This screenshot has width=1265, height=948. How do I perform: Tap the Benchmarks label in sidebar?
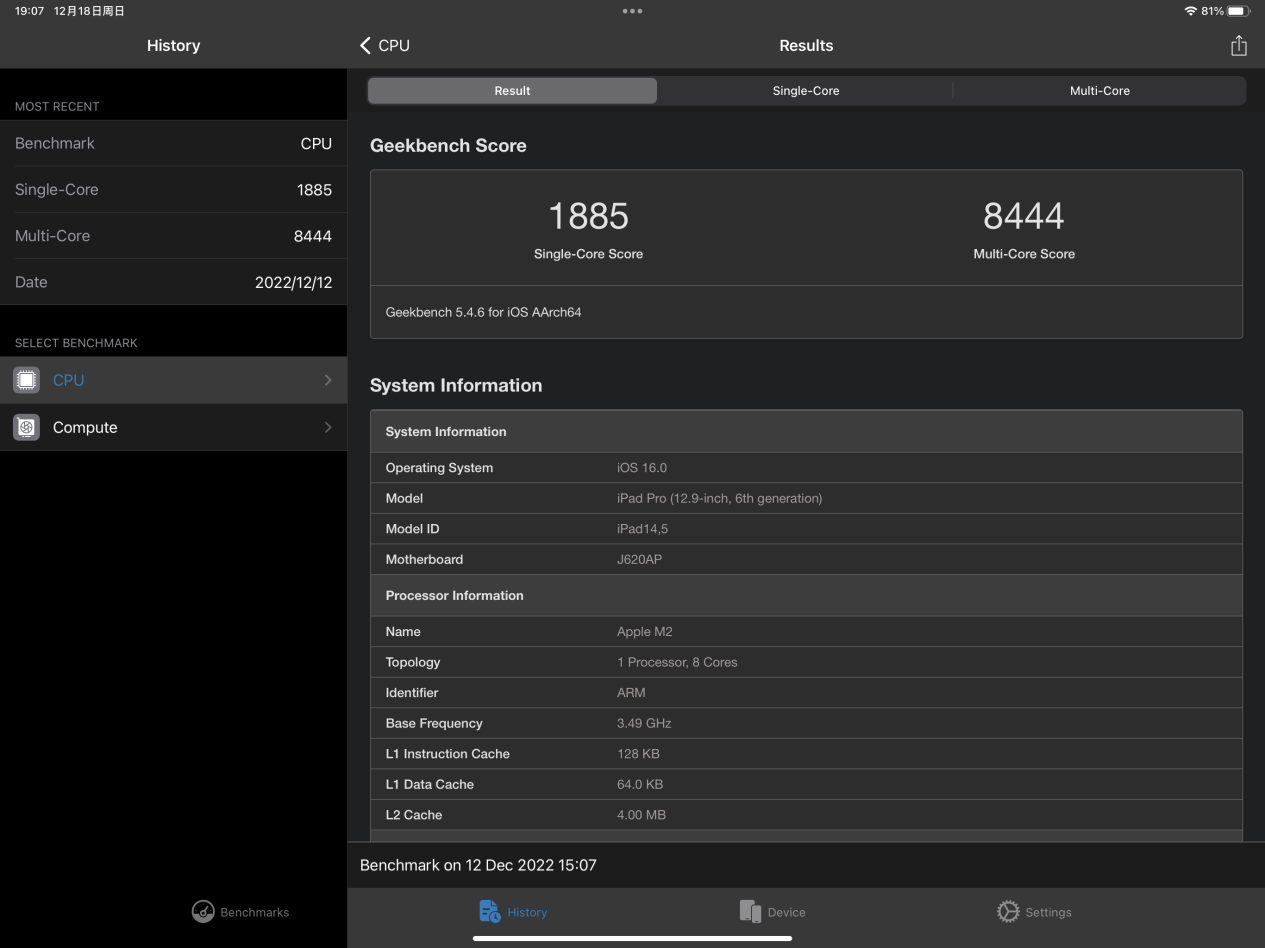coord(254,912)
